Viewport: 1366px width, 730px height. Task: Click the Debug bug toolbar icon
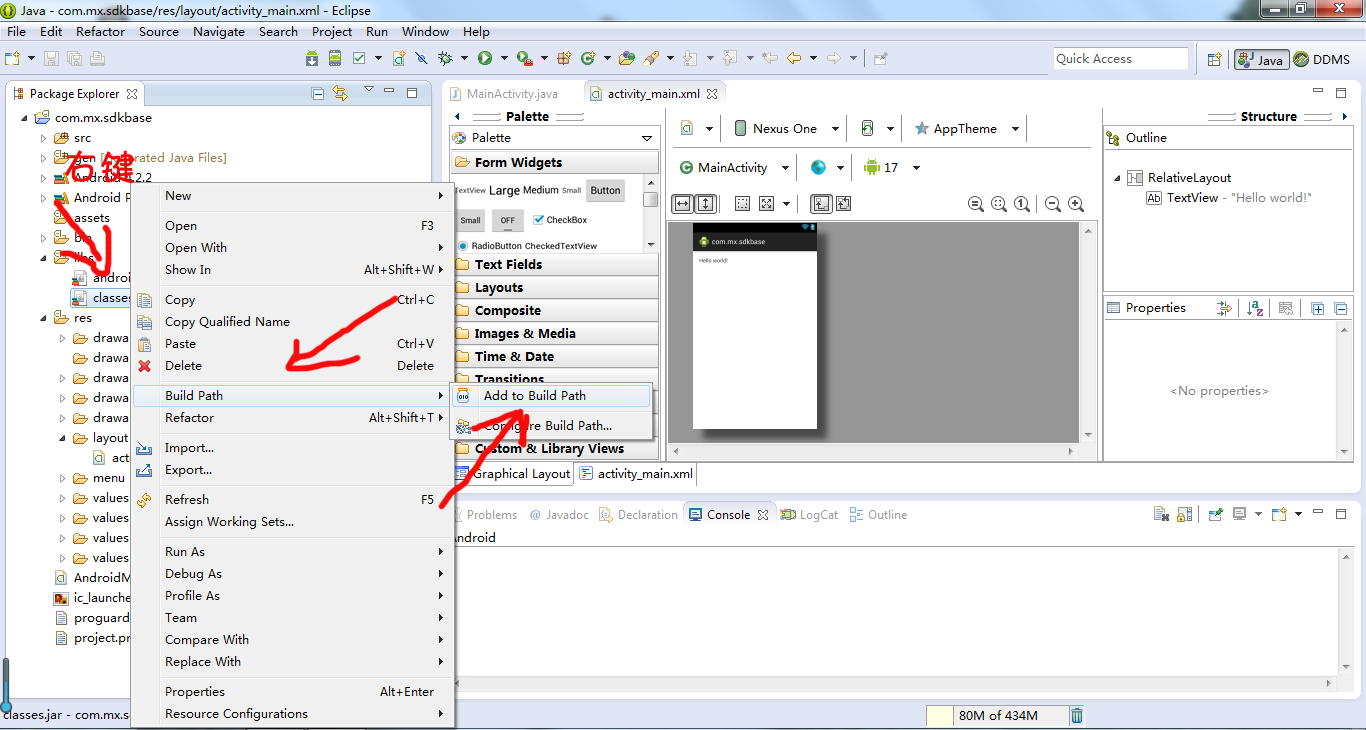coord(445,58)
